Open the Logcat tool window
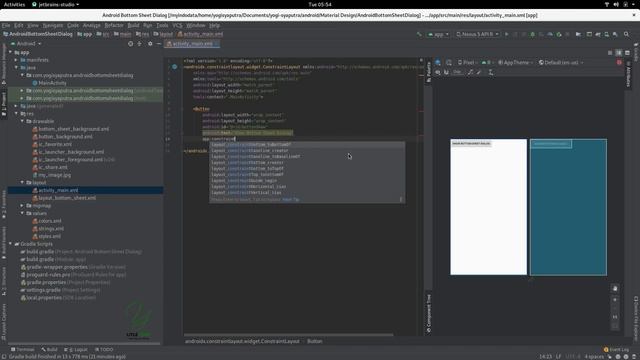 pos(76,349)
